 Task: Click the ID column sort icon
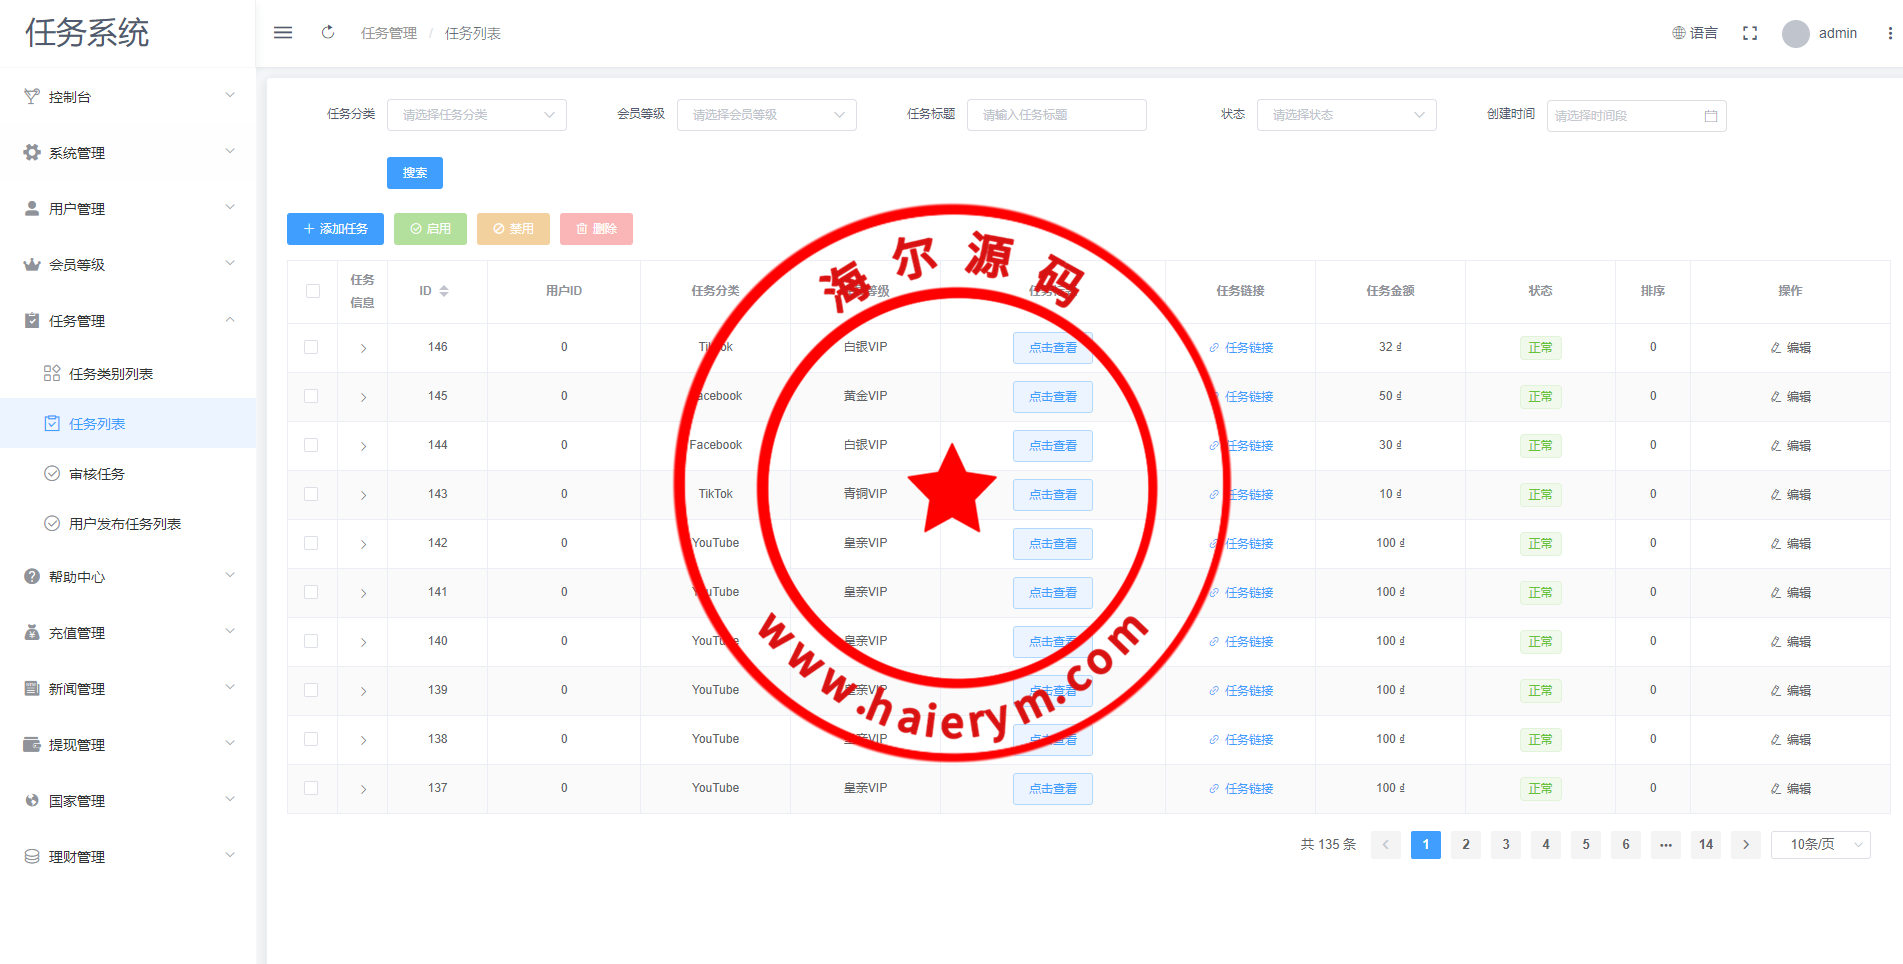point(444,291)
